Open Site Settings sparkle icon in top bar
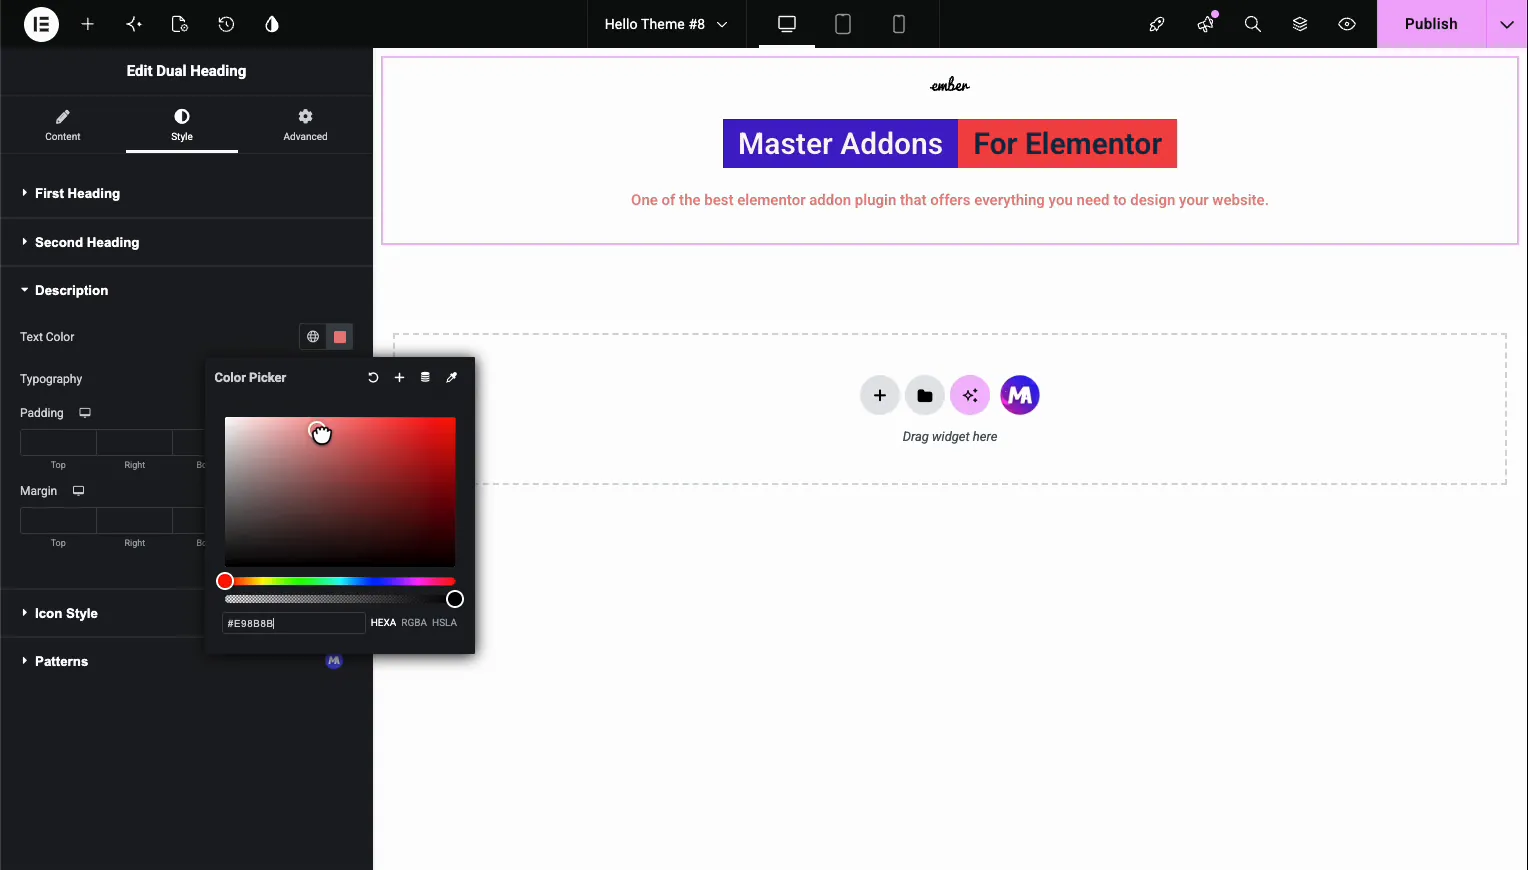1528x870 pixels. [134, 24]
